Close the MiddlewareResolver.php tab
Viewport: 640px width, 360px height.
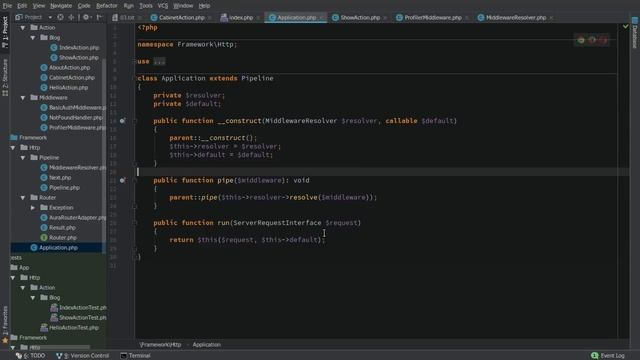coord(551,18)
